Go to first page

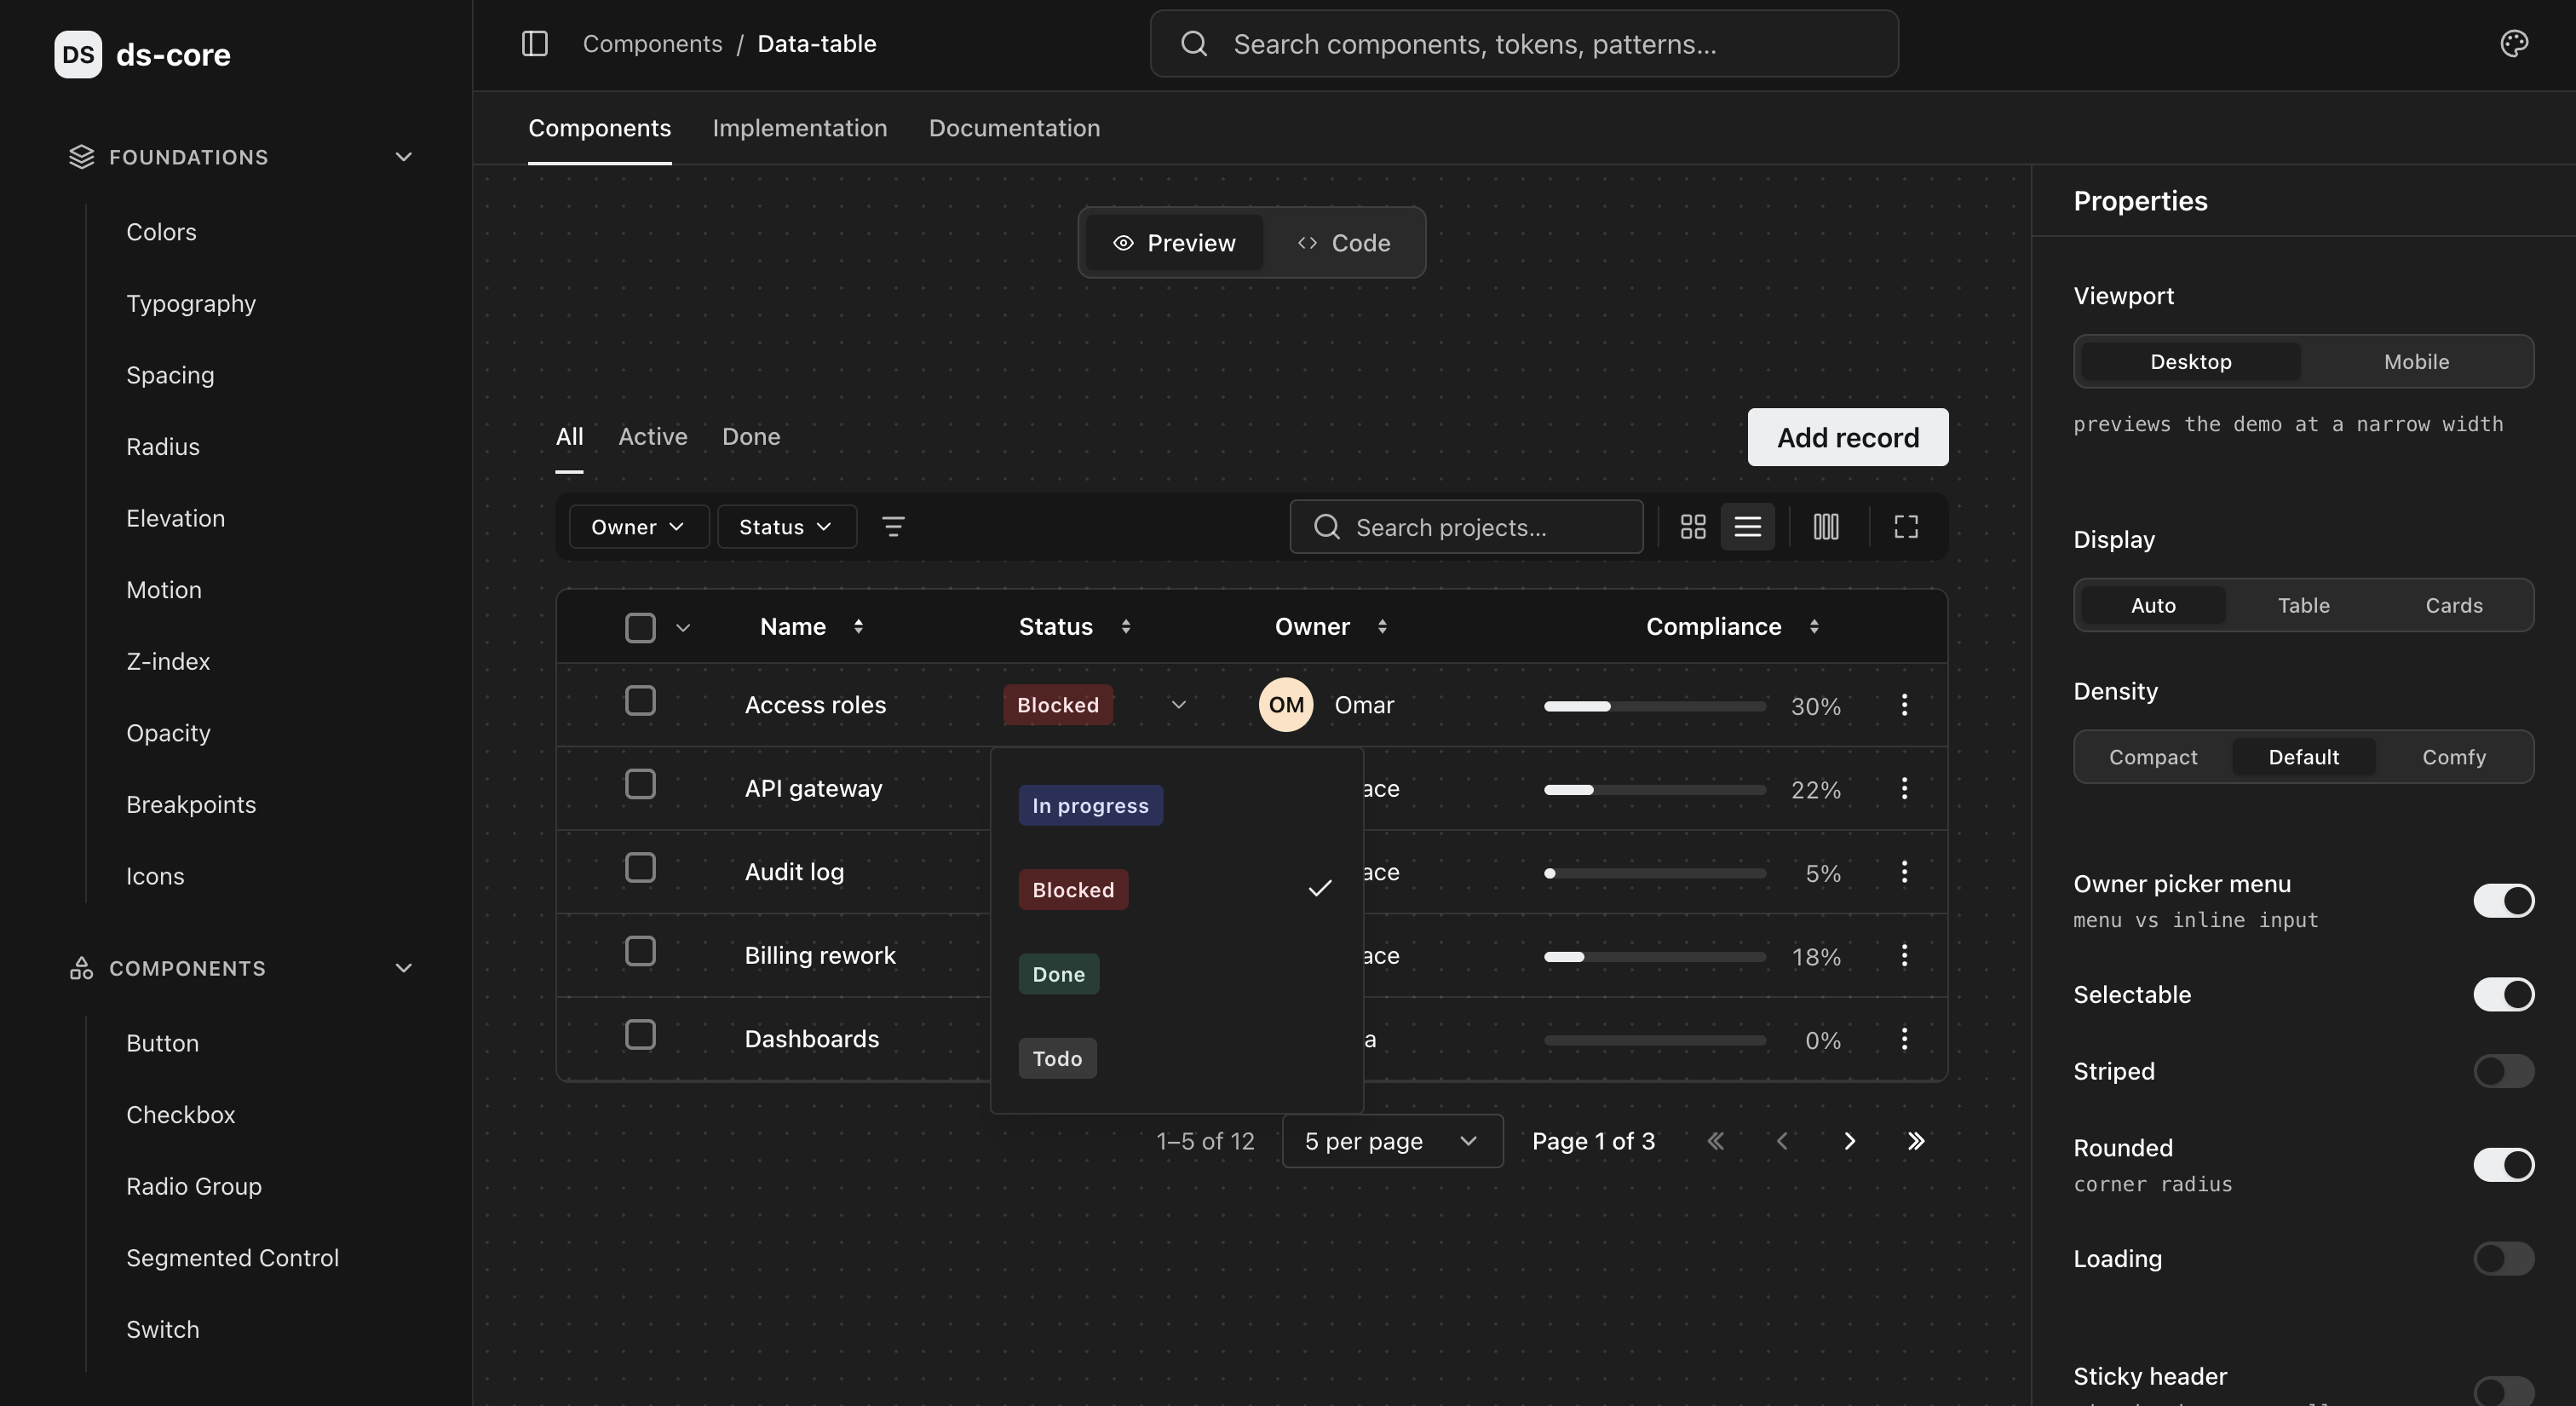click(1715, 1141)
